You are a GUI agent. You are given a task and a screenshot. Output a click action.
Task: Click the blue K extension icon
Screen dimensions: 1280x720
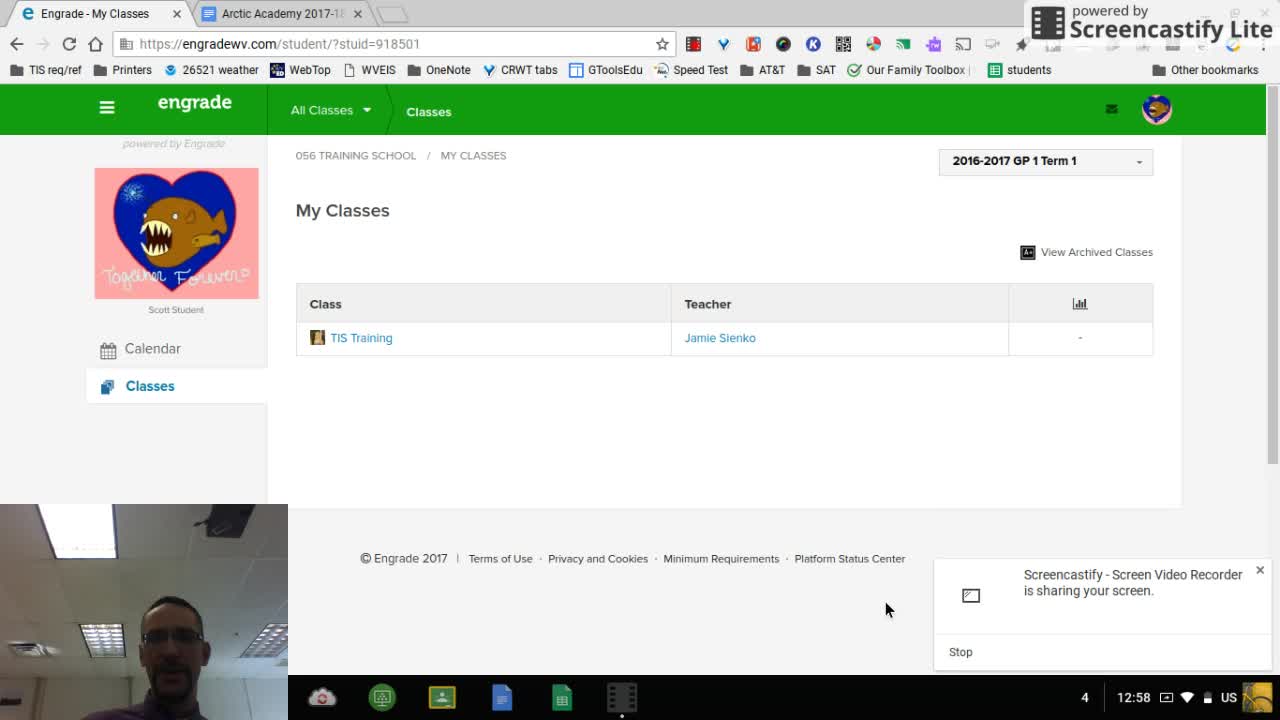[813, 44]
